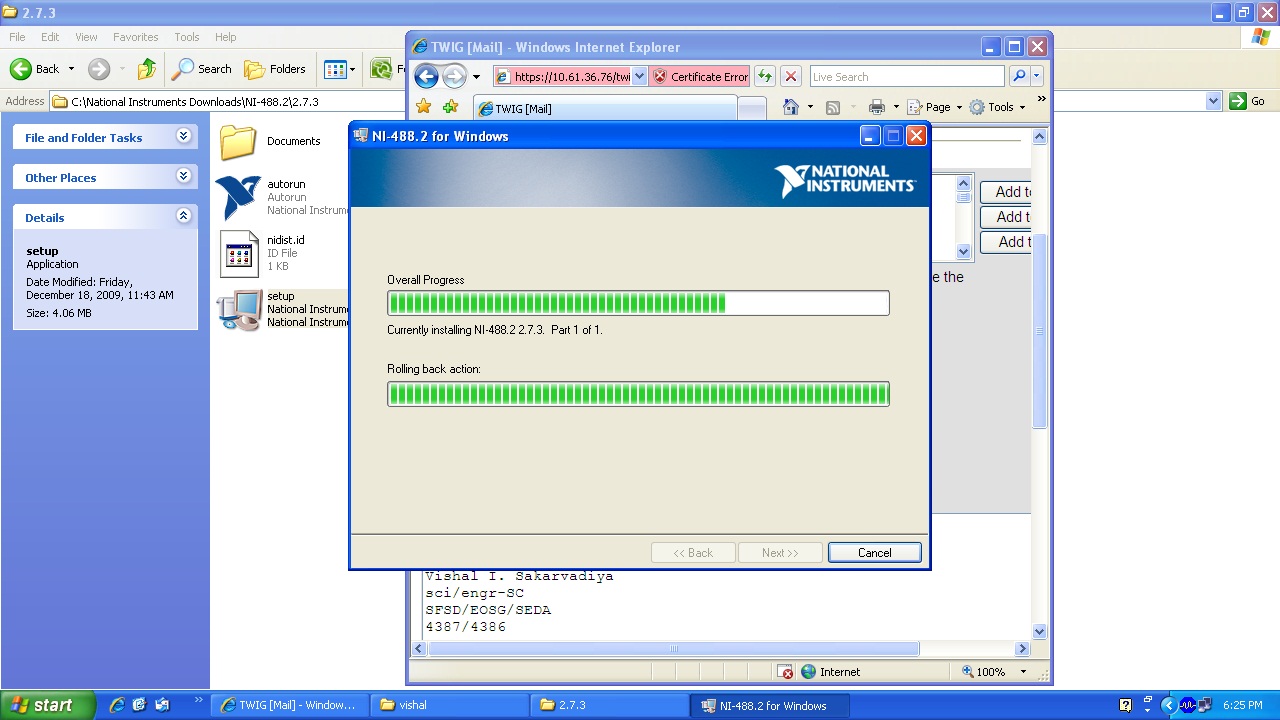Image resolution: width=1280 pixels, height=720 pixels.
Task: Open the File menu in Explorer
Action: click(17, 37)
